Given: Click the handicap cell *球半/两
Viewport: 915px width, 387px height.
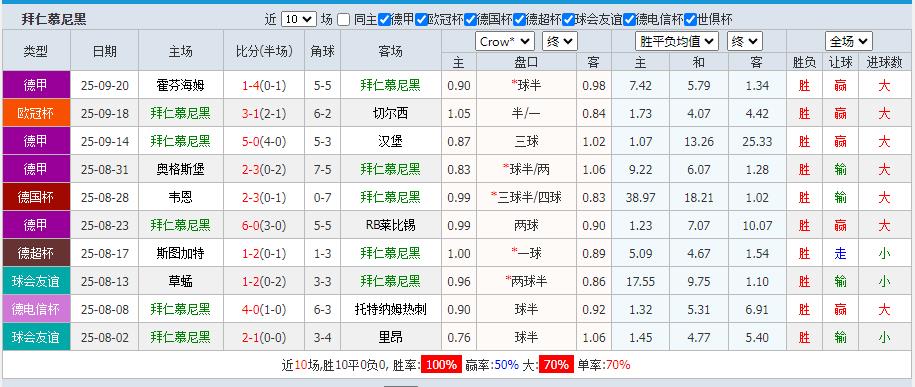Looking at the screenshot, I should (x=526, y=170).
